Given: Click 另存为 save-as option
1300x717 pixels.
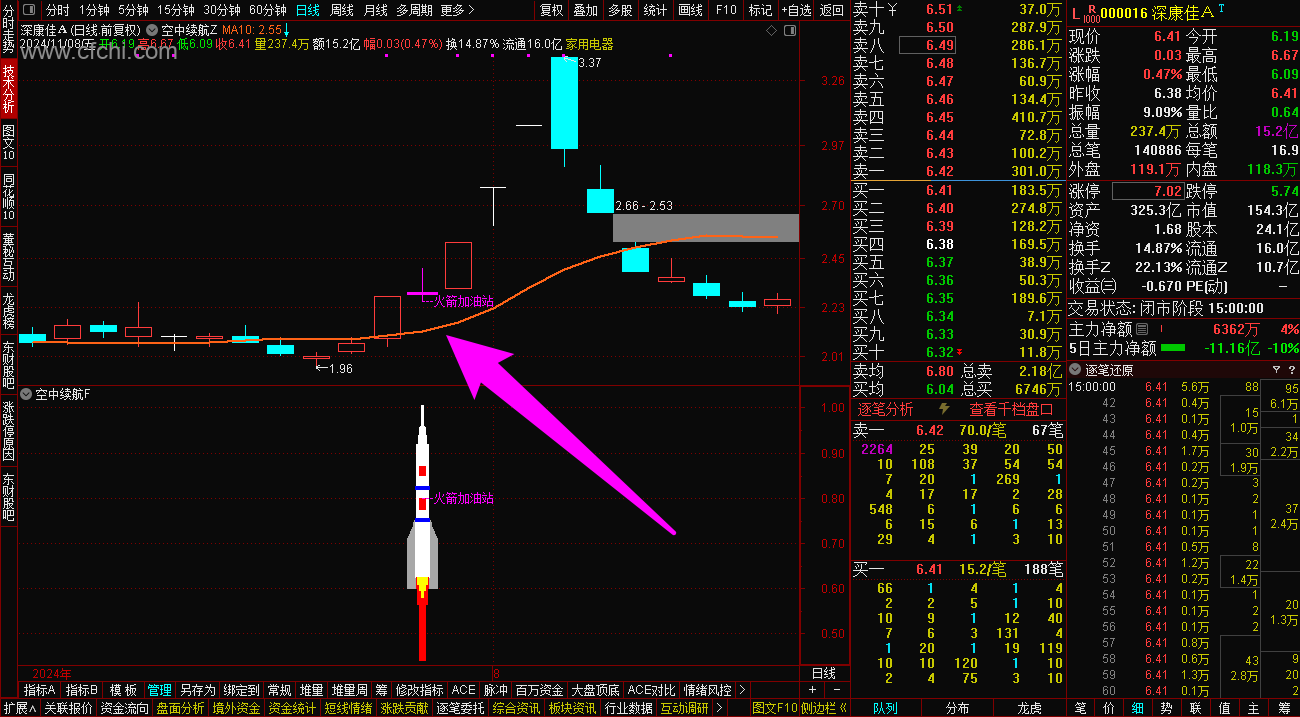Looking at the screenshot, I should tap(197, 690).
